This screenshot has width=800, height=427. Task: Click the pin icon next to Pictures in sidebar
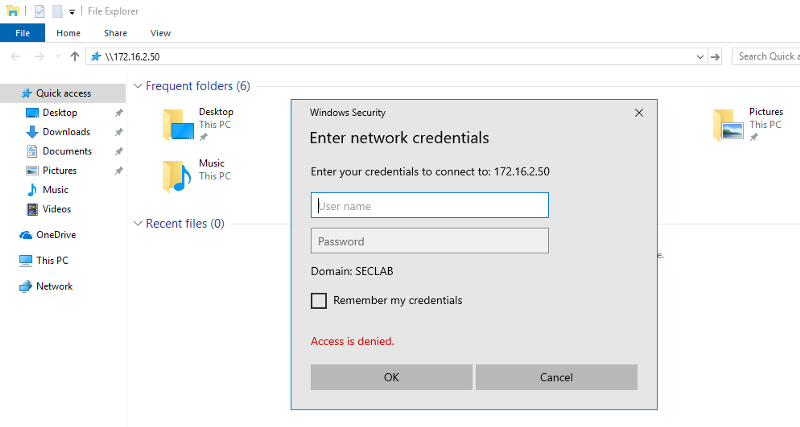pyautogui.click(x=118, y=171)
